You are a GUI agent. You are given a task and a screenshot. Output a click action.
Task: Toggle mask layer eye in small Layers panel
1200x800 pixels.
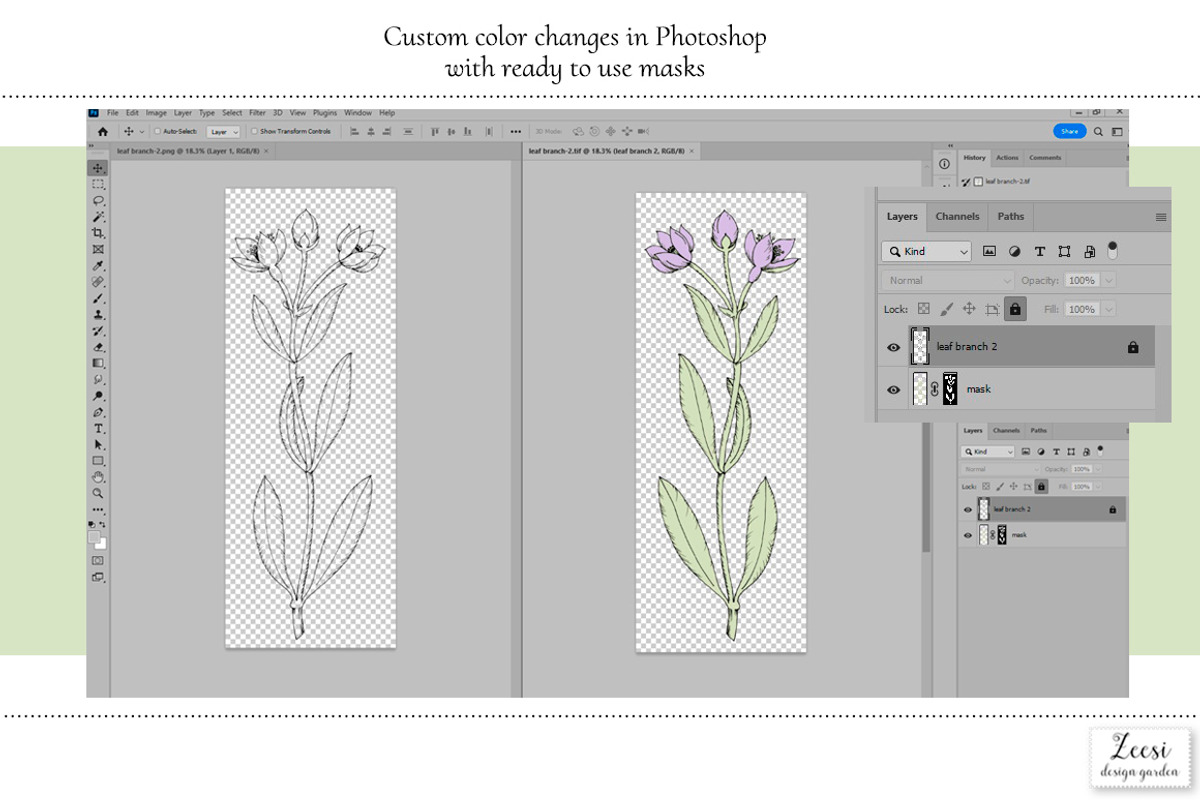click(x=967, y=535)
